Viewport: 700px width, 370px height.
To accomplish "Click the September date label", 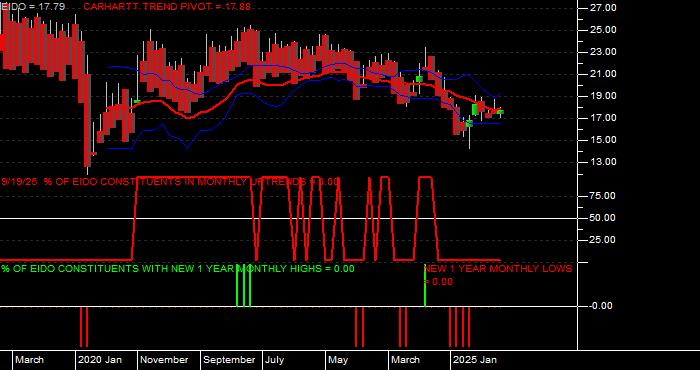I will [x=229, y=360].
